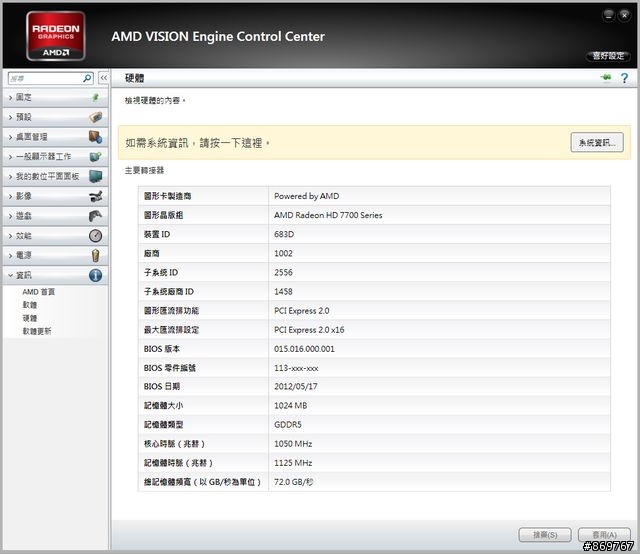The height and width of the screenshot is (554, 640).
Task: Open the 軟體更新 item under 資訊
Action: (37, 331)
